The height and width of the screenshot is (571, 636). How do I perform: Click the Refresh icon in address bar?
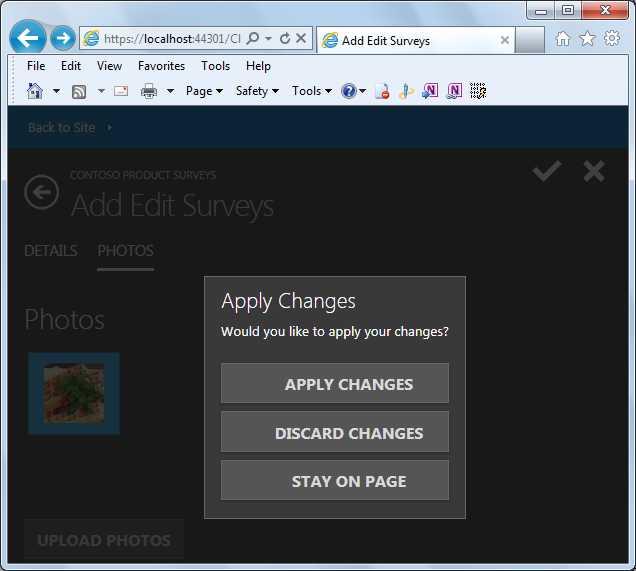click(285, 39)
